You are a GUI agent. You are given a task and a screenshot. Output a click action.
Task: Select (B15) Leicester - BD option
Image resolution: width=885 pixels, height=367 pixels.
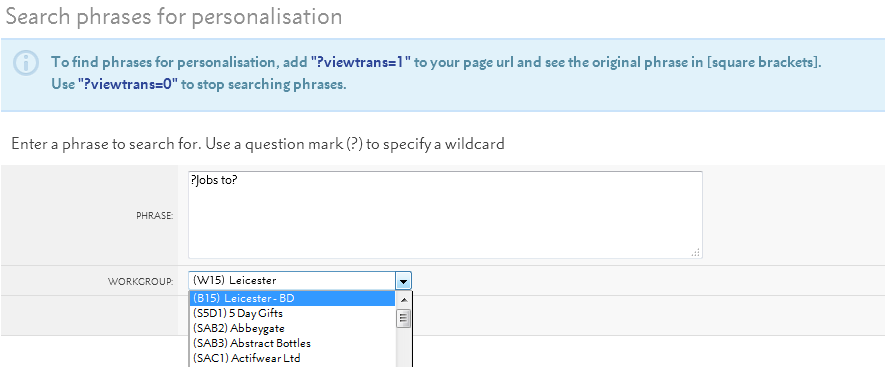click(x=292, y=298)
